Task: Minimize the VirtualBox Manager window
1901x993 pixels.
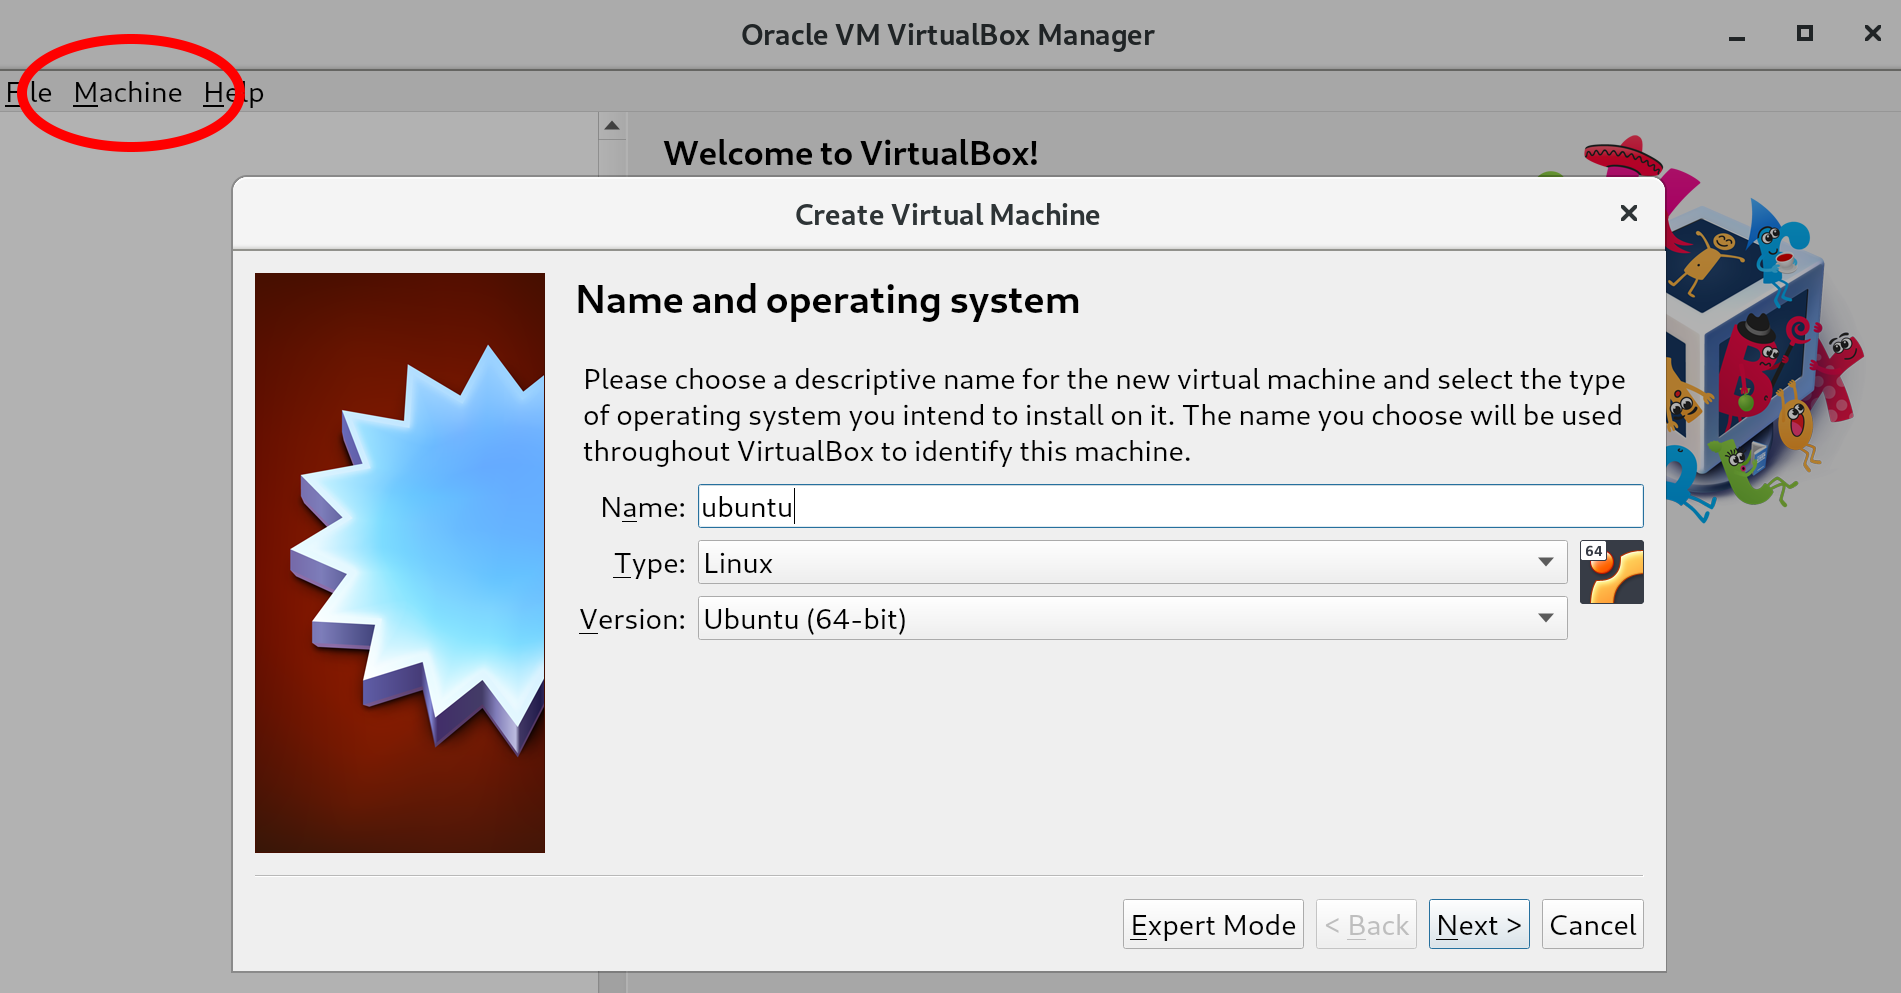Action: point(1737,35)
